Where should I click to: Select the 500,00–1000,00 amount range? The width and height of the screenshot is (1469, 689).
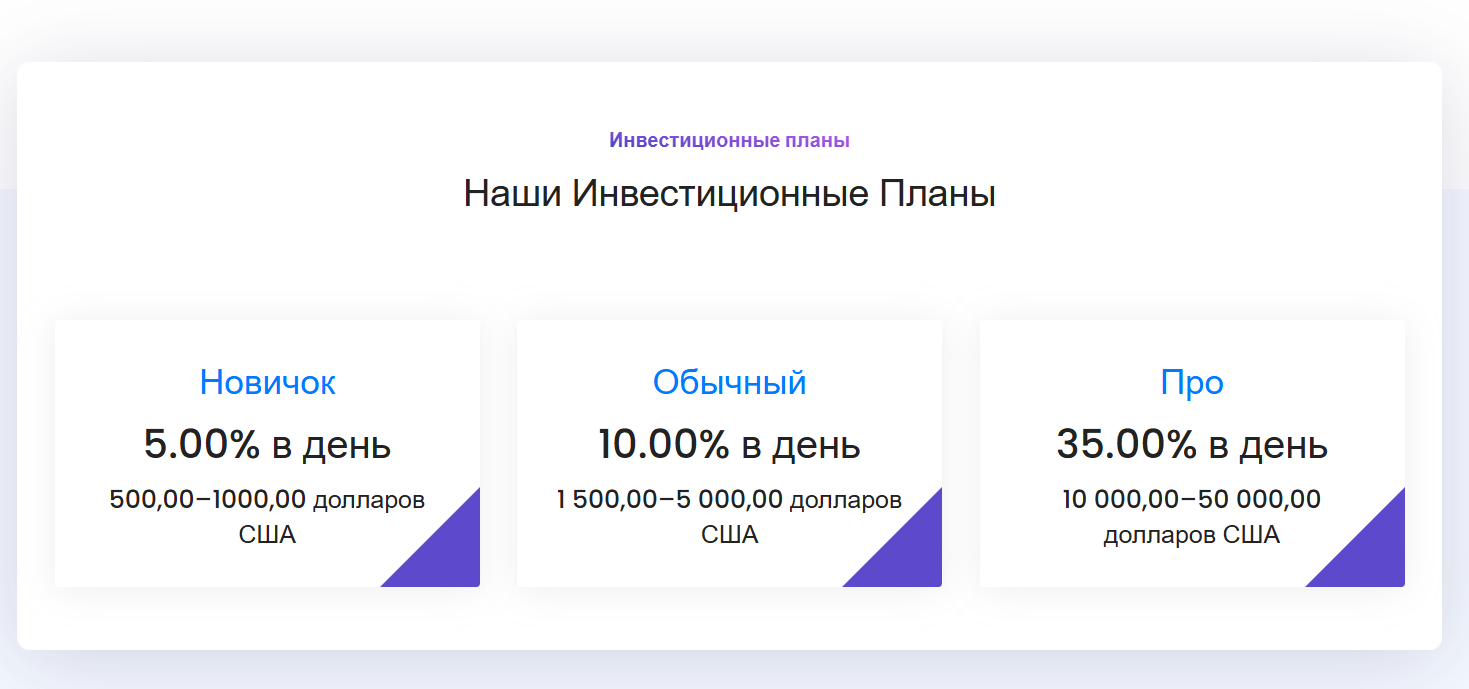pos(209,499)
